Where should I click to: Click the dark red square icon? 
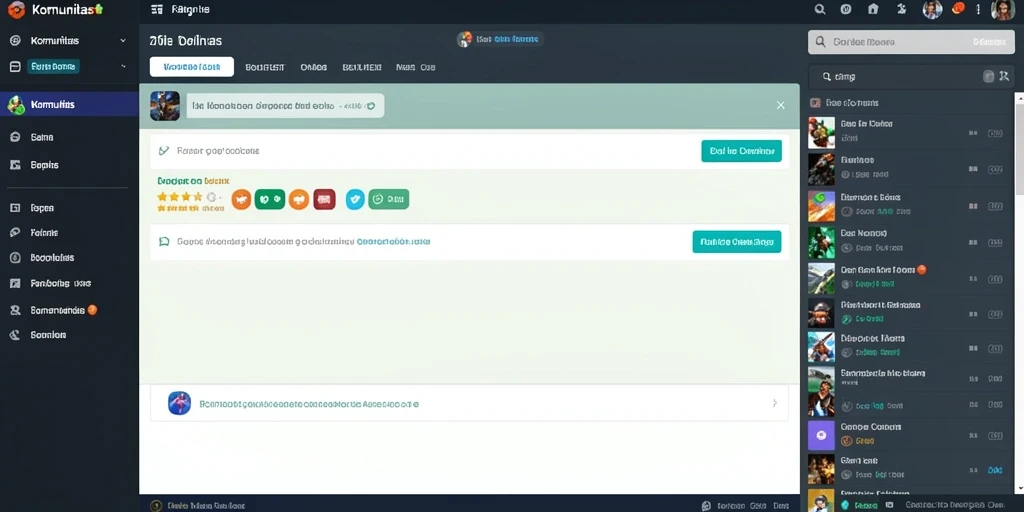coord(325,199)
